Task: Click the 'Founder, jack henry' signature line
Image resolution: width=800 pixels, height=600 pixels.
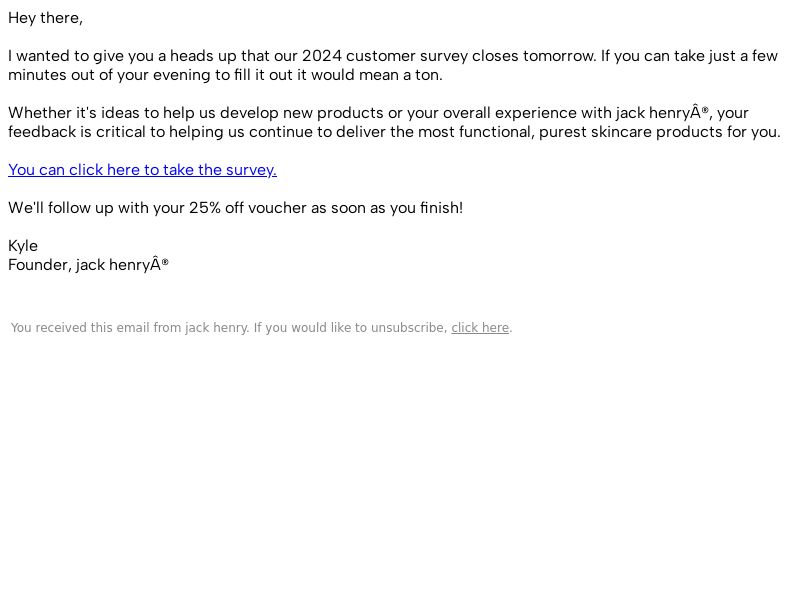Action: [88, 265]
